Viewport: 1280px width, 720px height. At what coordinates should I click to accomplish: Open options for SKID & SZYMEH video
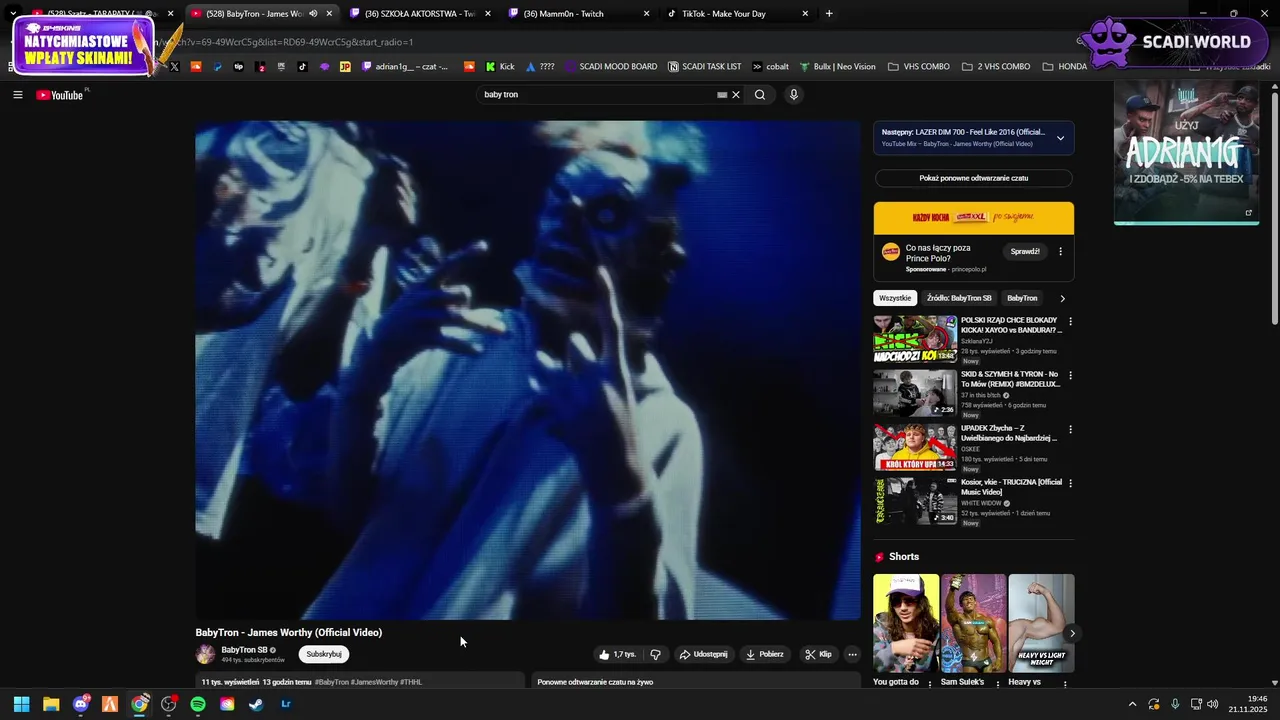(1070, 376)
